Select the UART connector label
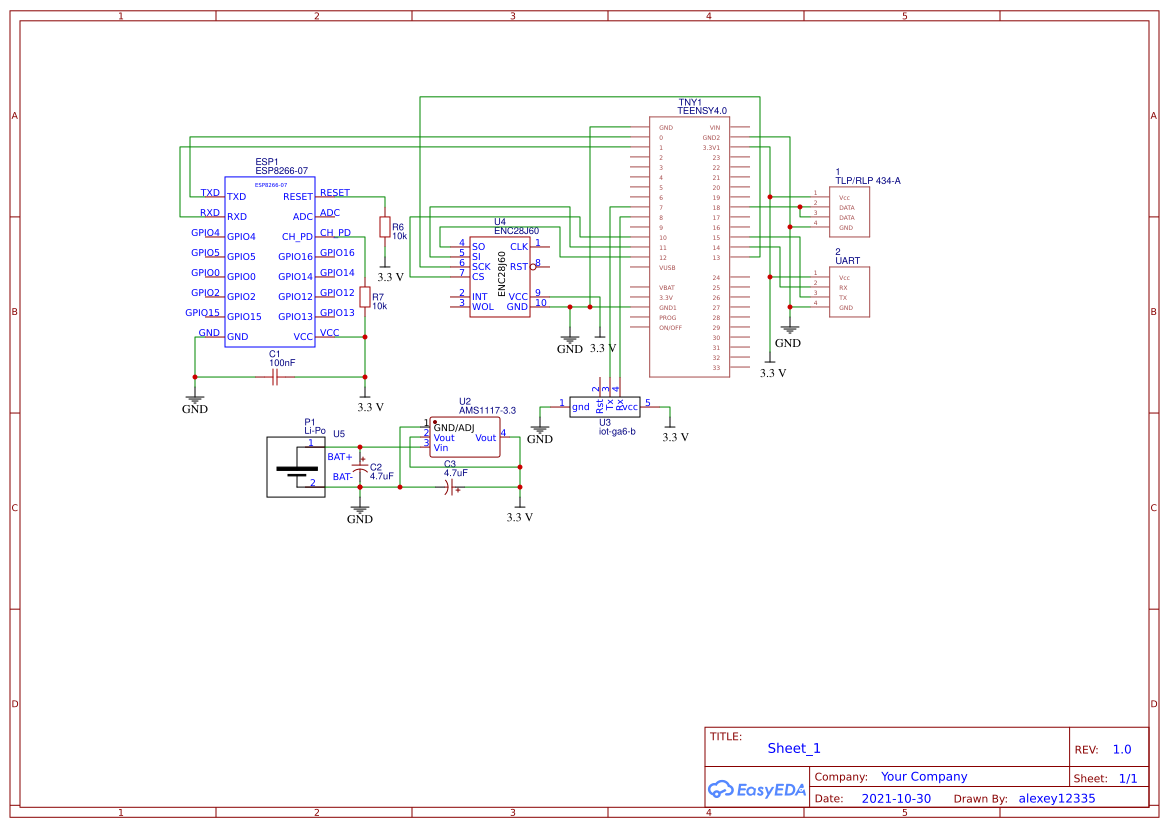 pos(848,261)
